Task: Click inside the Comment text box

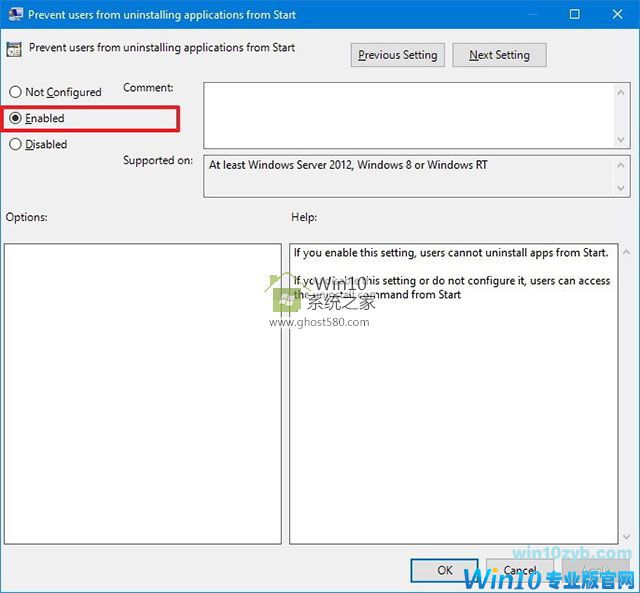Action: point(408,115)
